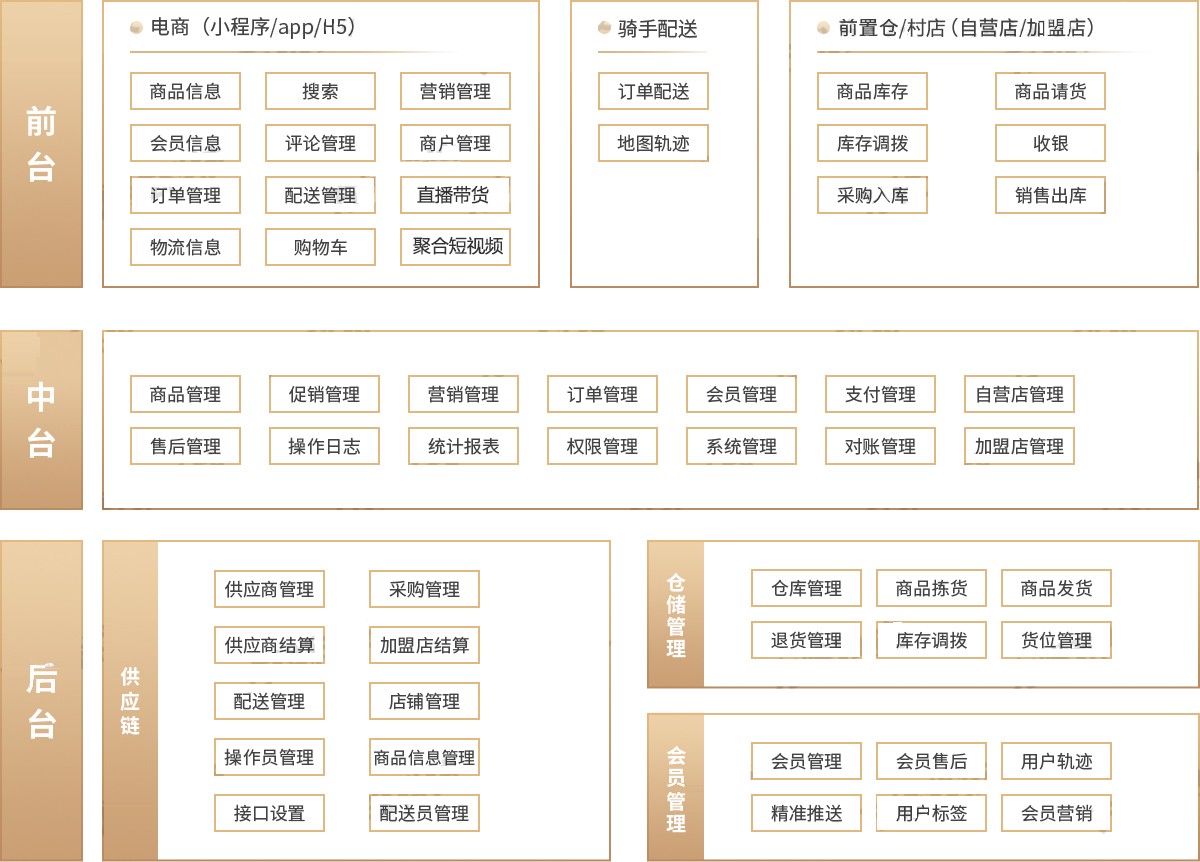The height and width of the screenshot is (862, 1200).
Task: Click the 销售出库 box
Action: pos(1050,195)
